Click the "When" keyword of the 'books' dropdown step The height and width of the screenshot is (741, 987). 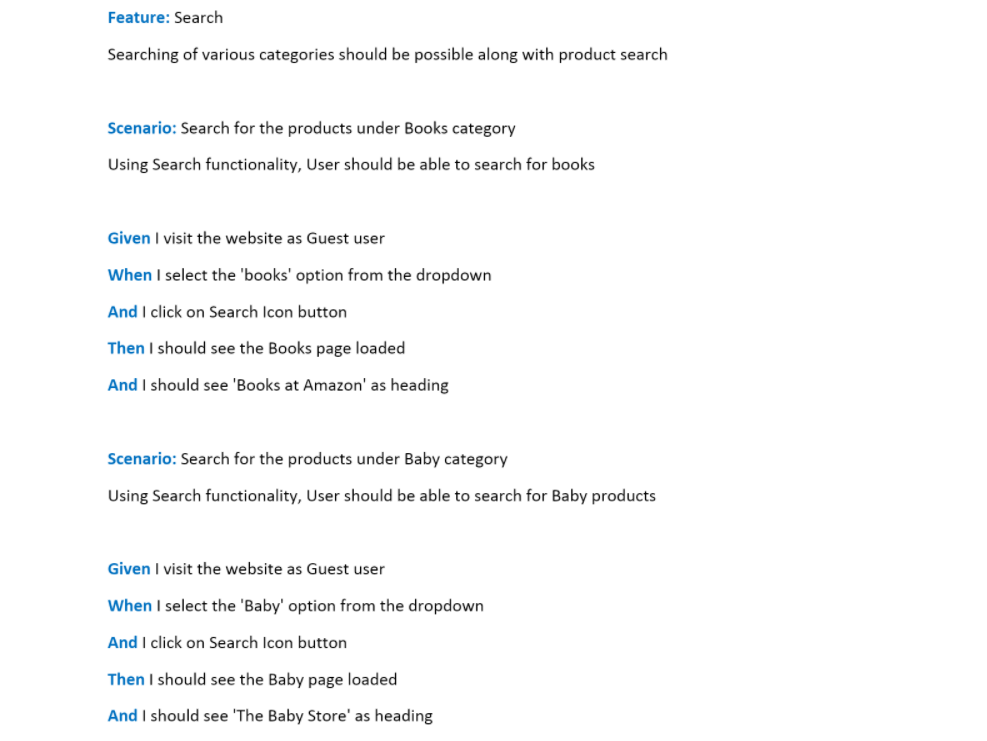point(130,275)
